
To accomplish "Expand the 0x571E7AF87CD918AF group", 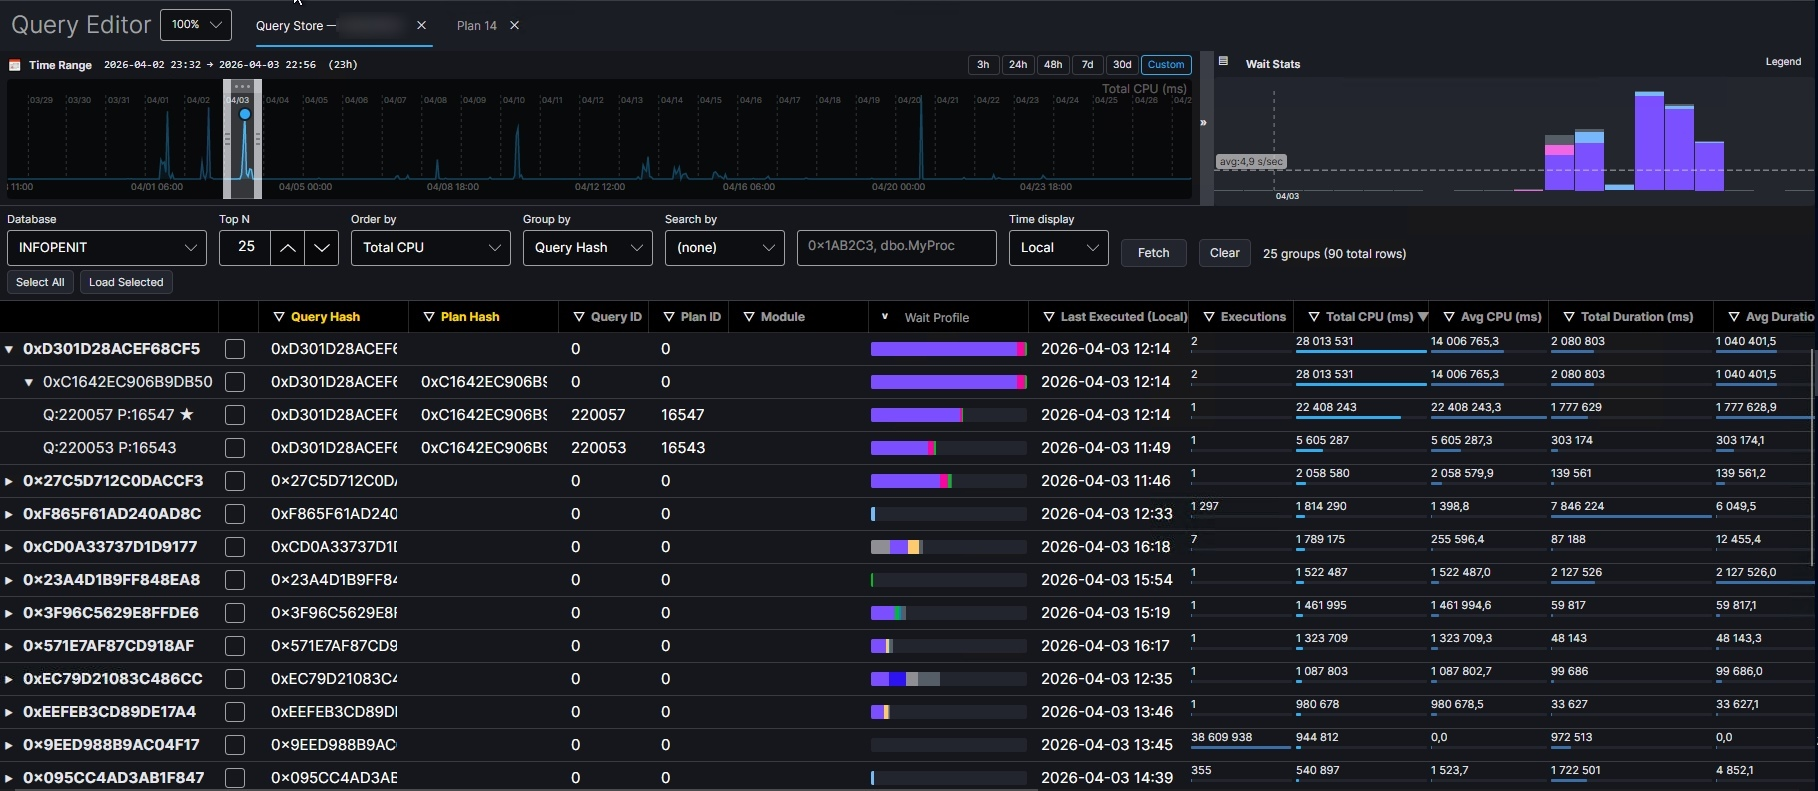I will coord(9,646).
